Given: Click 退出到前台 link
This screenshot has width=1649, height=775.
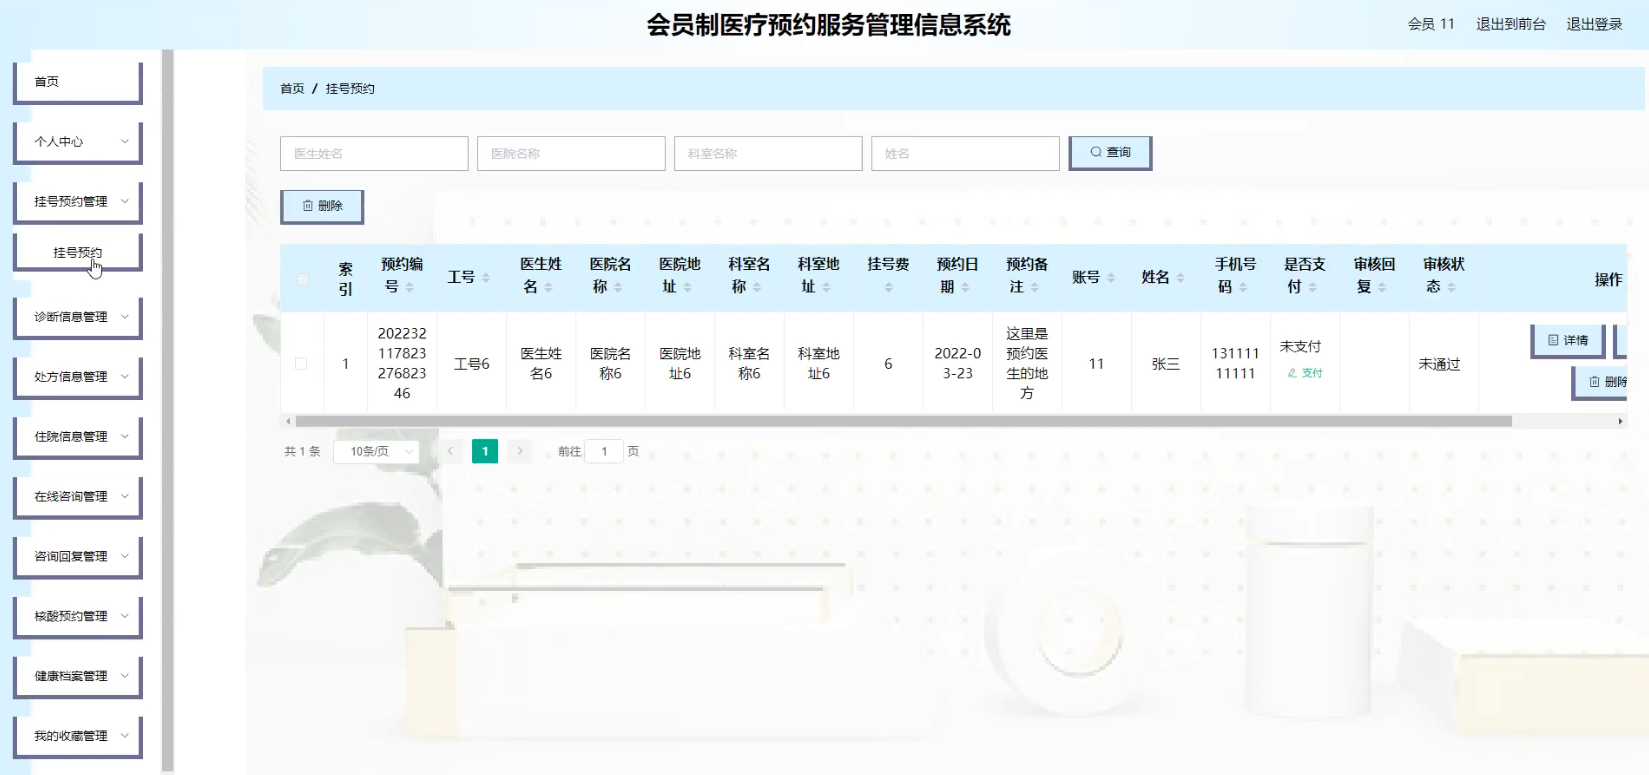Looking at the screenshot, I should (x=1511, y=24).
